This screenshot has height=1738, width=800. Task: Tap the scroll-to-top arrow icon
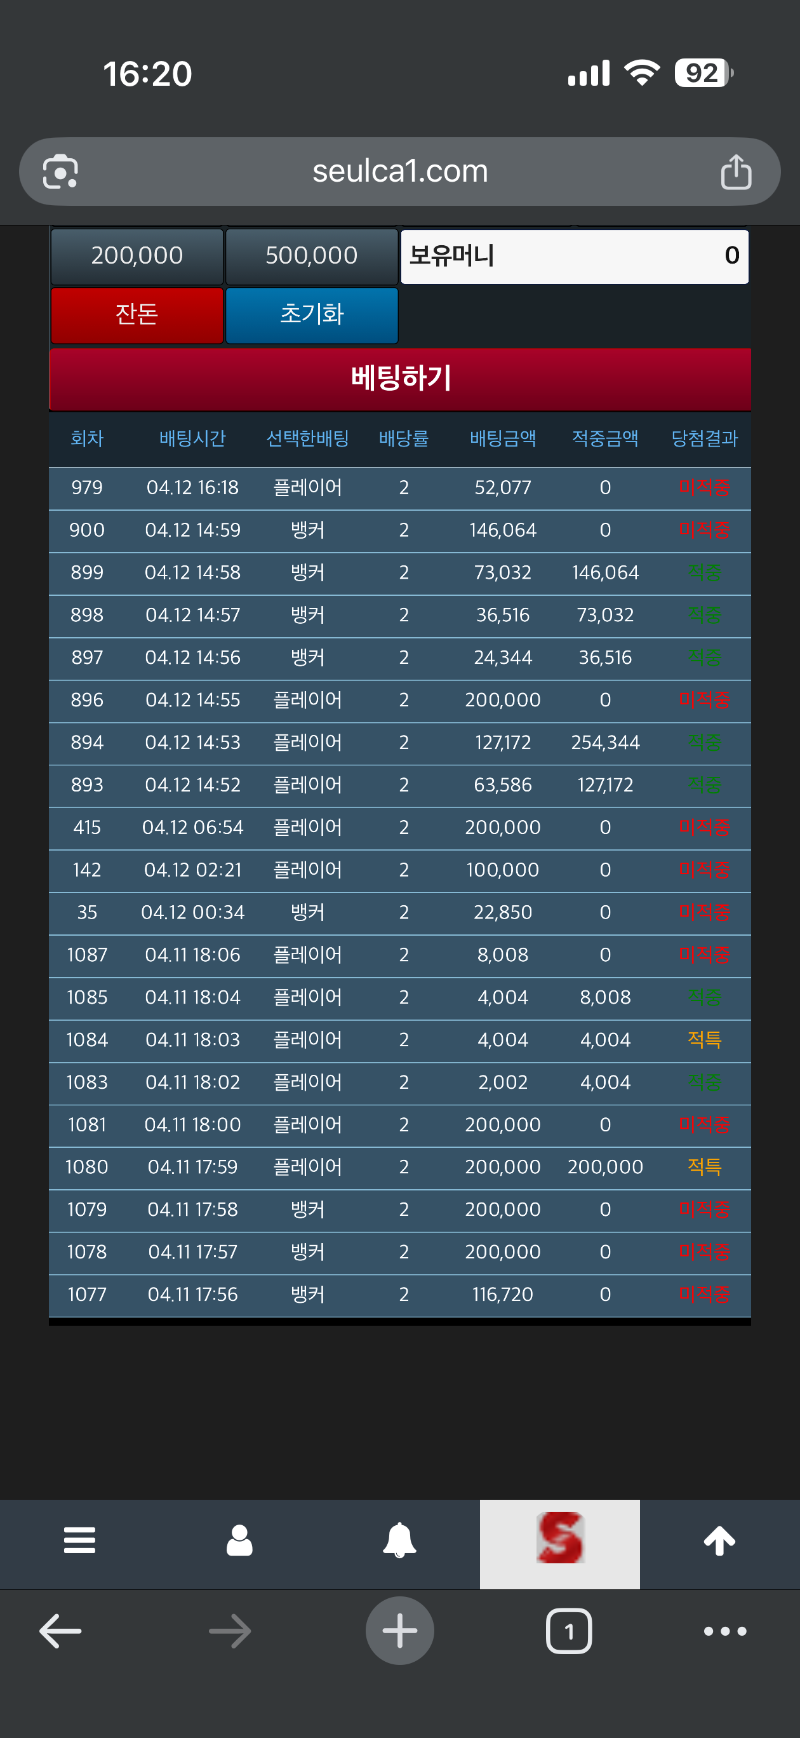[720, 1540]
